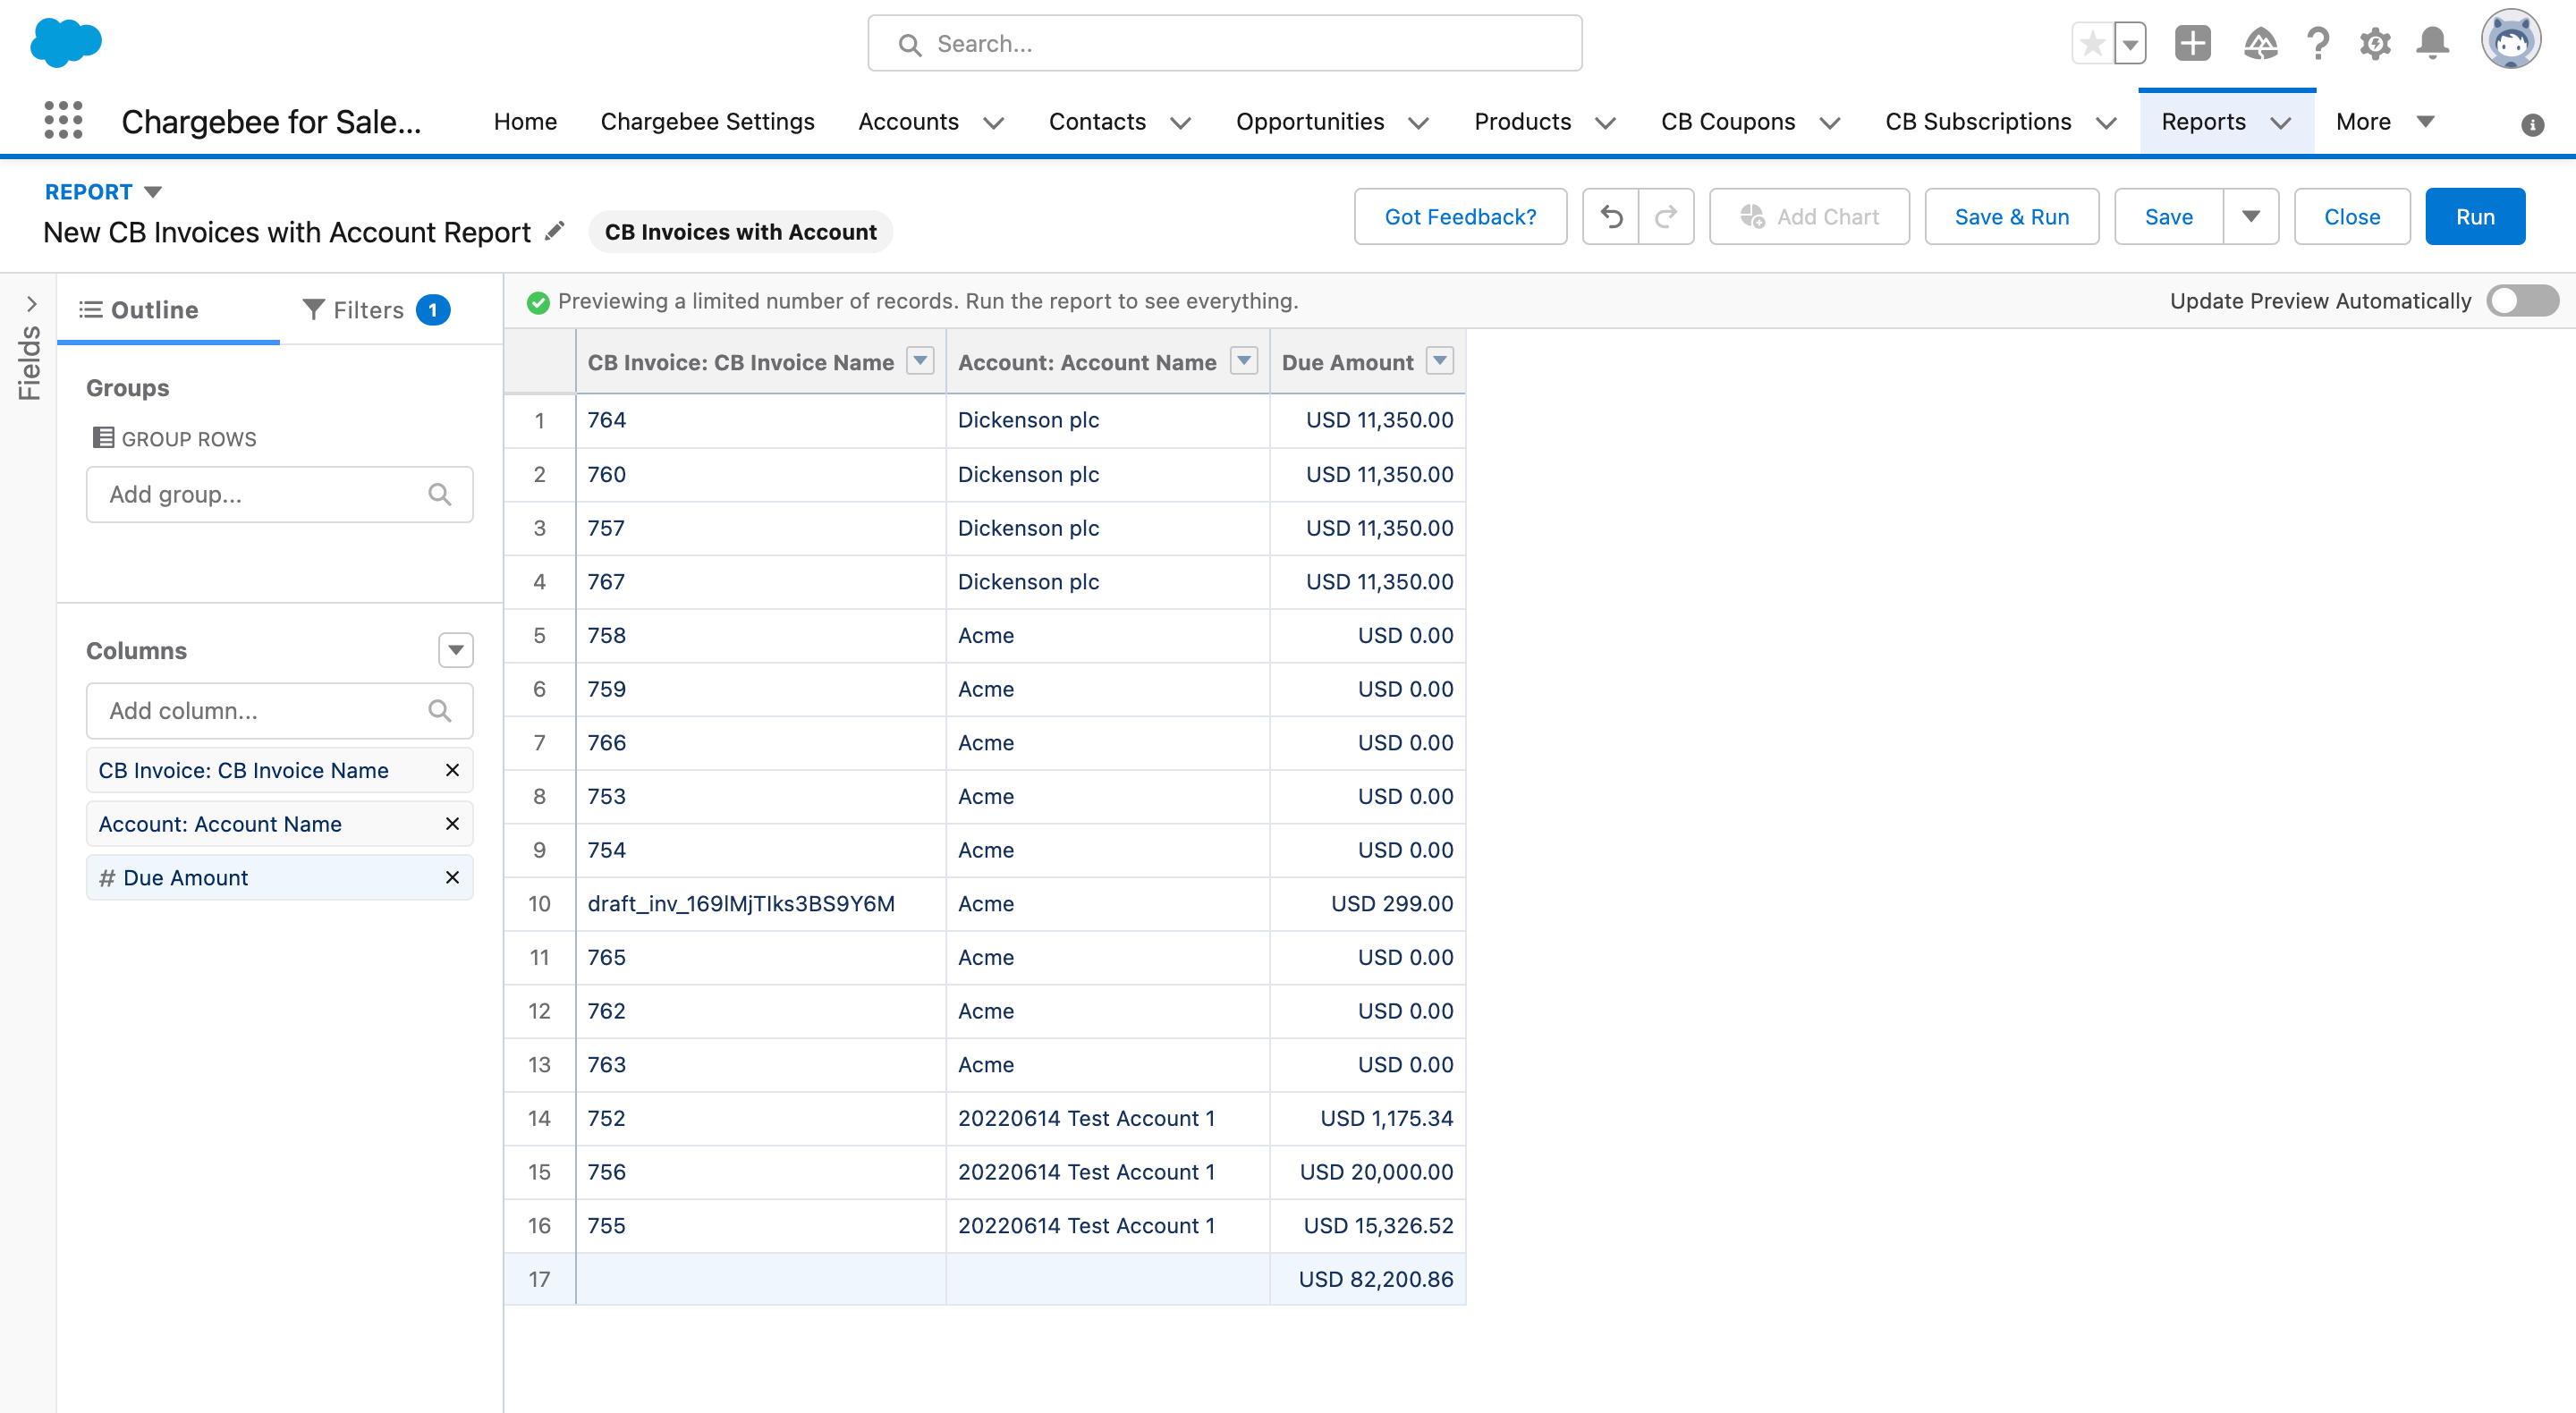Screen dimensions: 2576x1413
Task: Open the notifications bell icon
Action: coord(2432,44)
